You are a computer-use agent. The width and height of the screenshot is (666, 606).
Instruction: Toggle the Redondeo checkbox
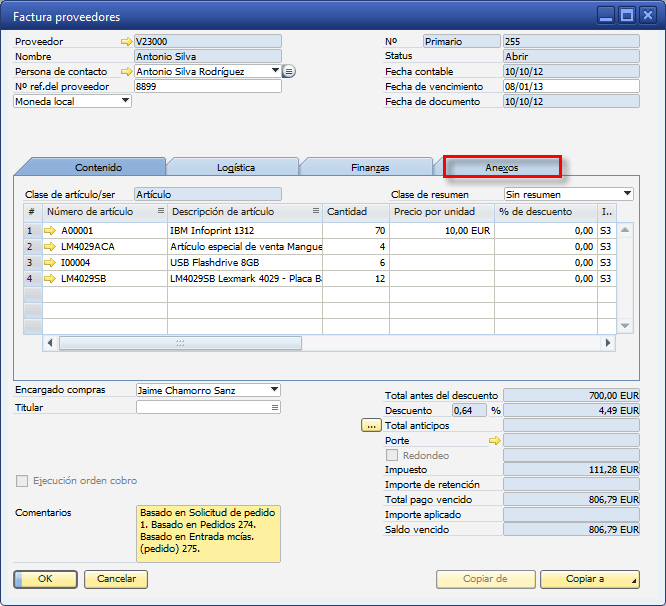[x=392, y=455]
